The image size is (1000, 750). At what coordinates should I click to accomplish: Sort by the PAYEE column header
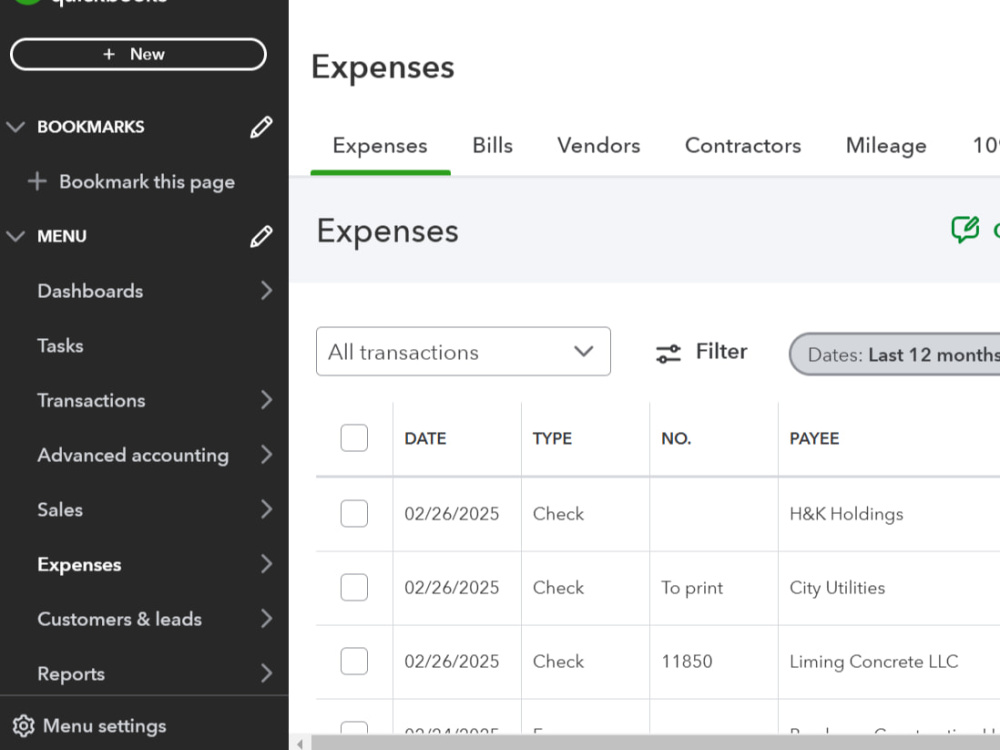coord(814,438)
